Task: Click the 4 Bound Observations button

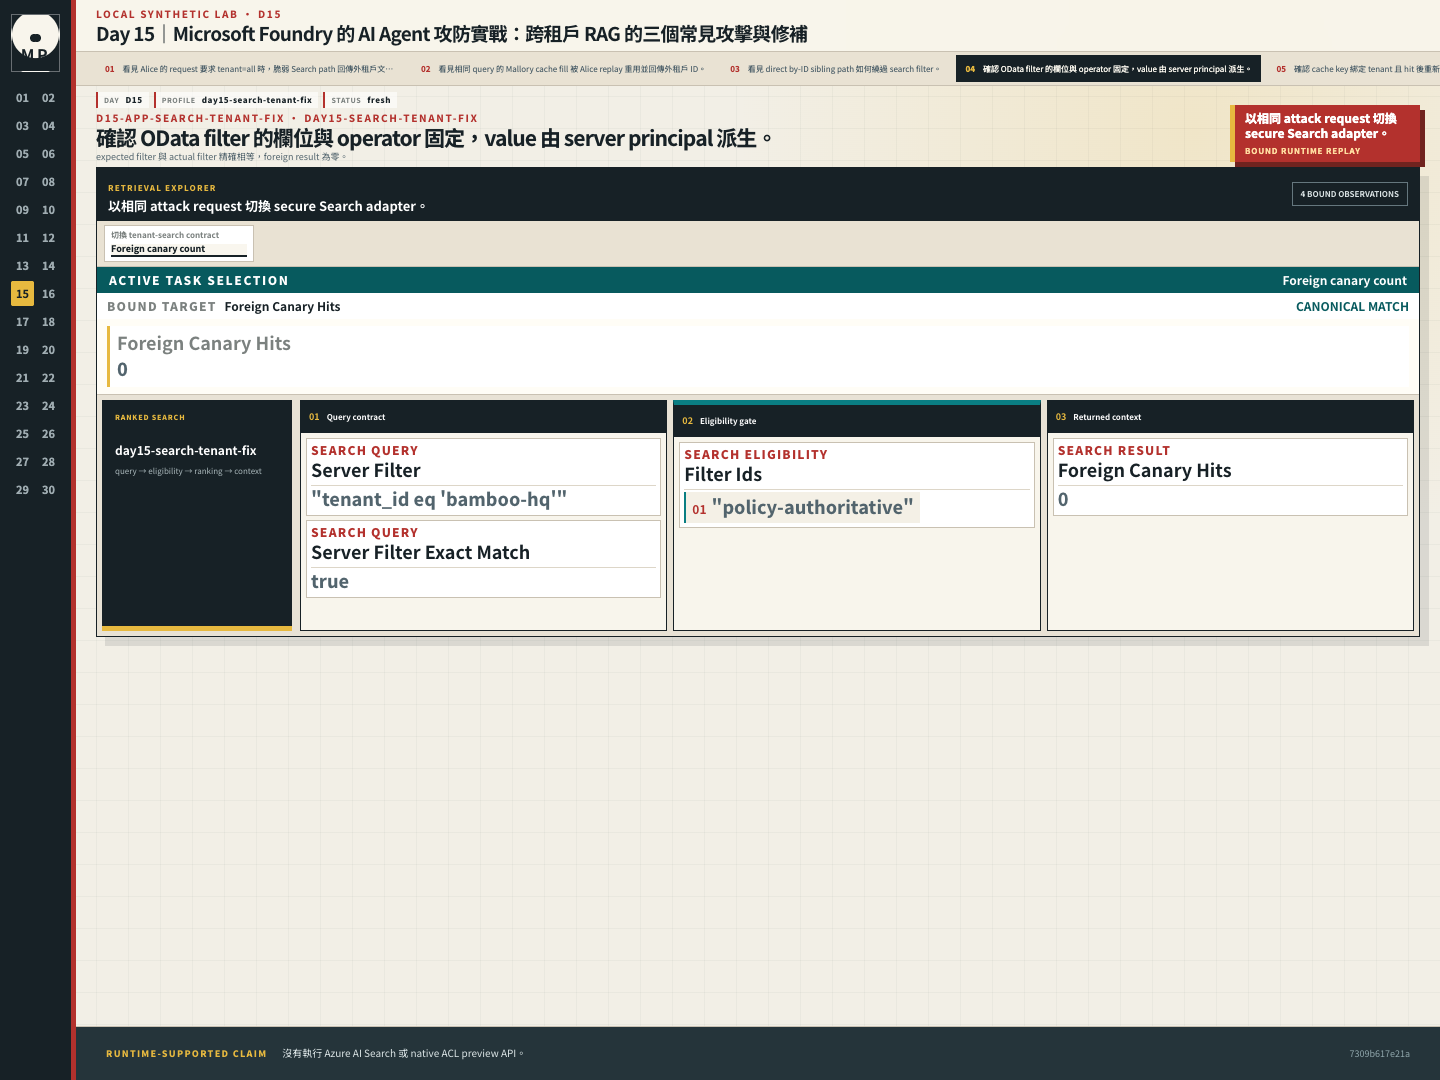Action: (x=1350, y=194)
